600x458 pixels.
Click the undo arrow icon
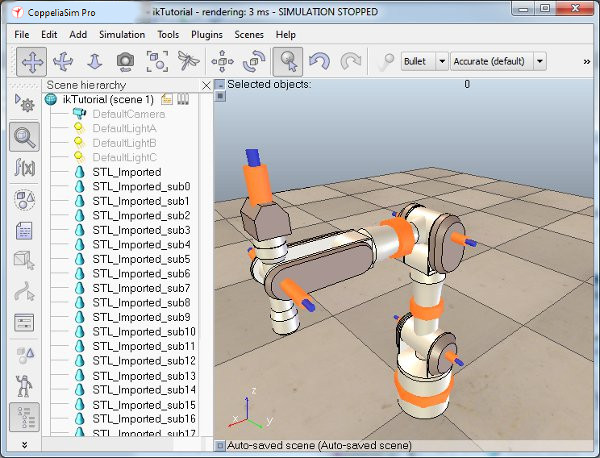tap(320, 61)
